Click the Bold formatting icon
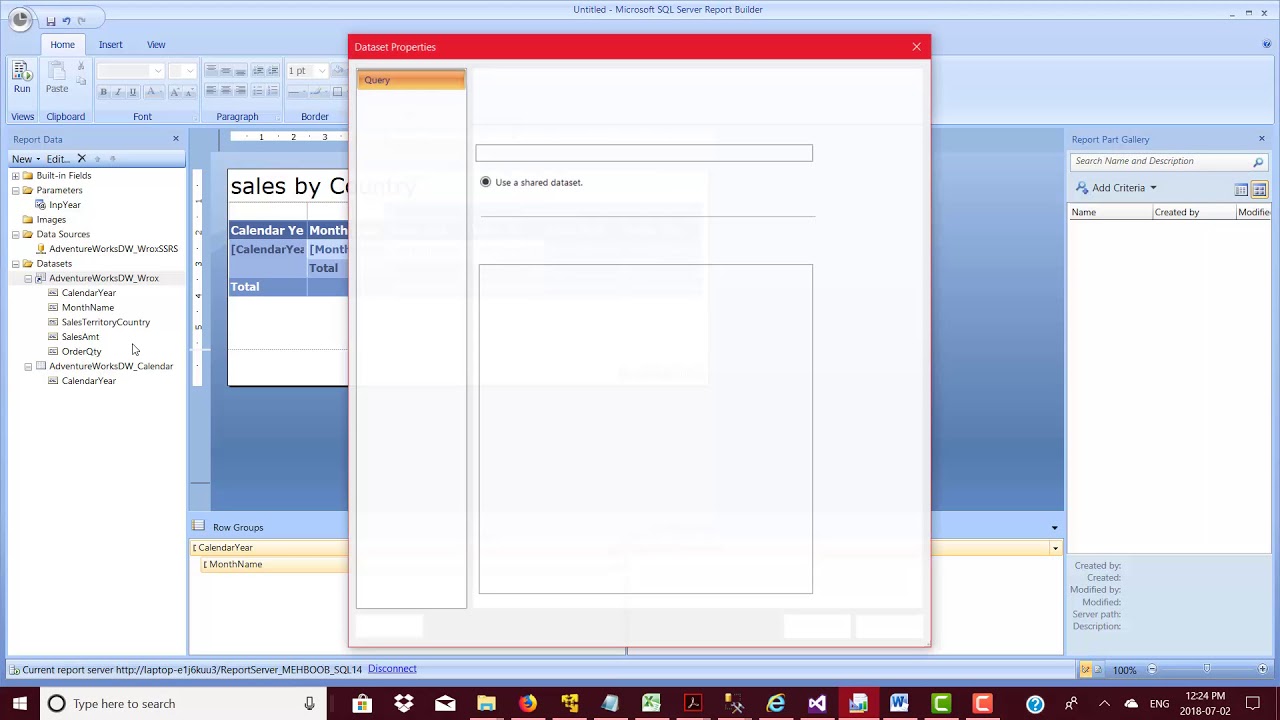Viewport: 1280px width, 720px height. 103,92
